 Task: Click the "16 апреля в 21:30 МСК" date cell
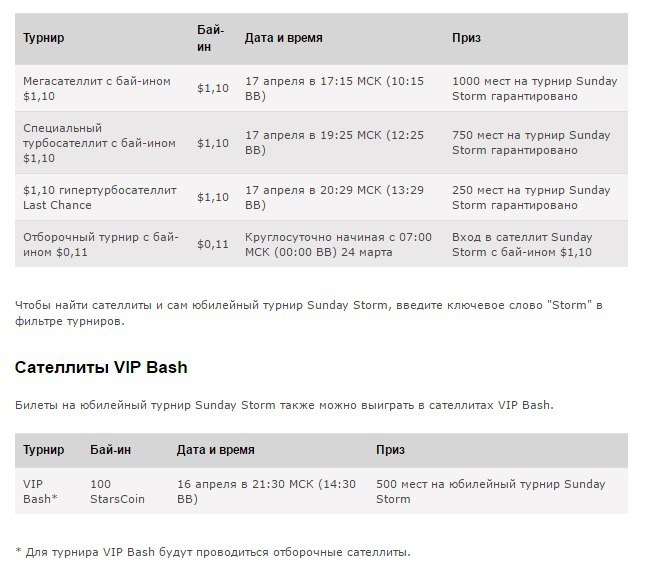(x=266, y=491)
